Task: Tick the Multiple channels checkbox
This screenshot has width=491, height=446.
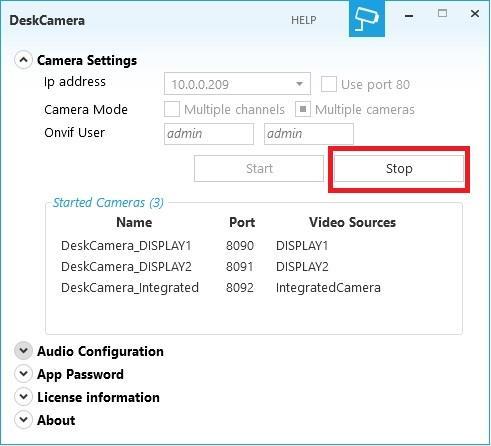Action: [x=172, y=109]
